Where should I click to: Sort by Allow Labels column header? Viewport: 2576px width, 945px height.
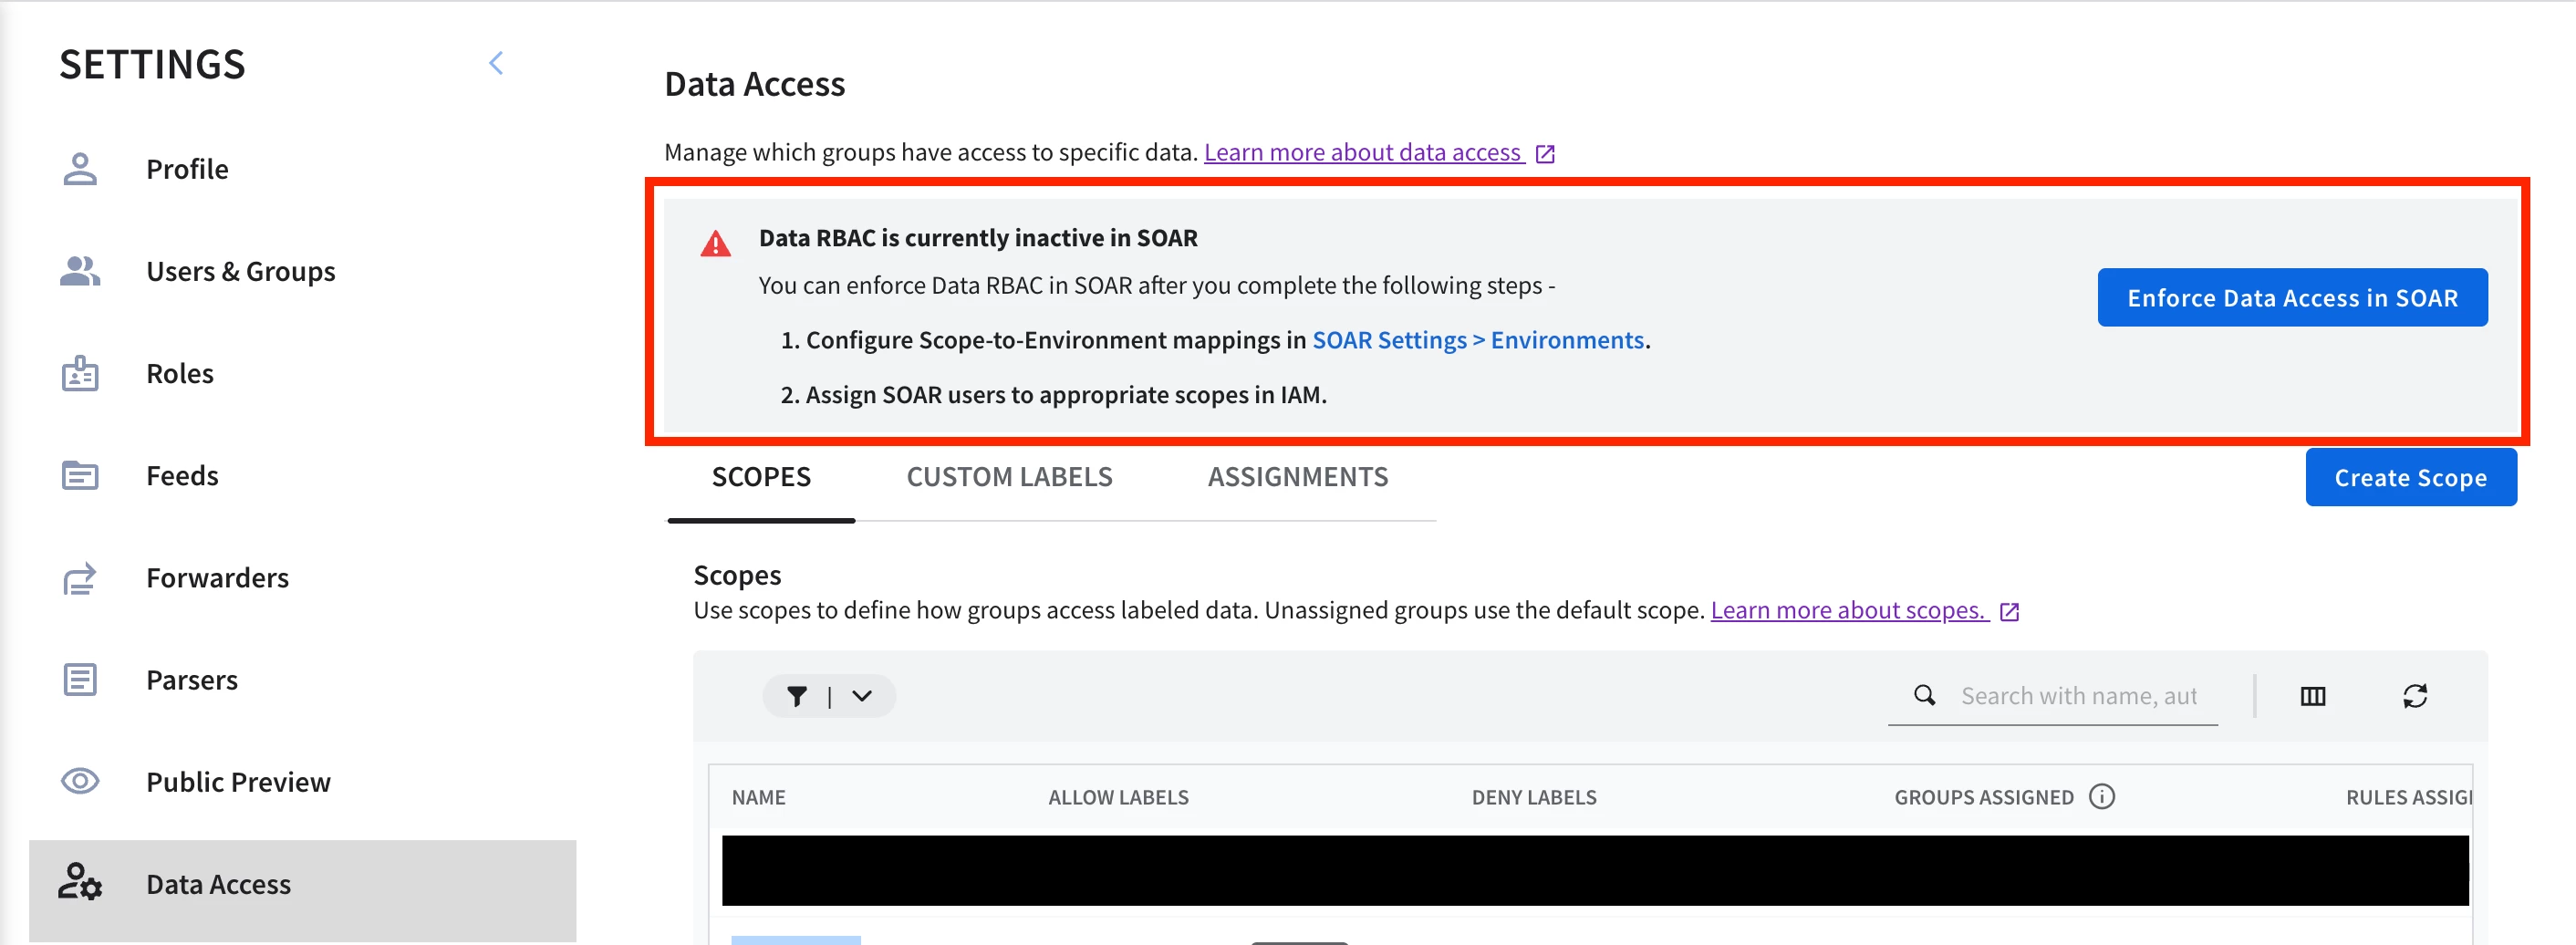point(1118,797)
